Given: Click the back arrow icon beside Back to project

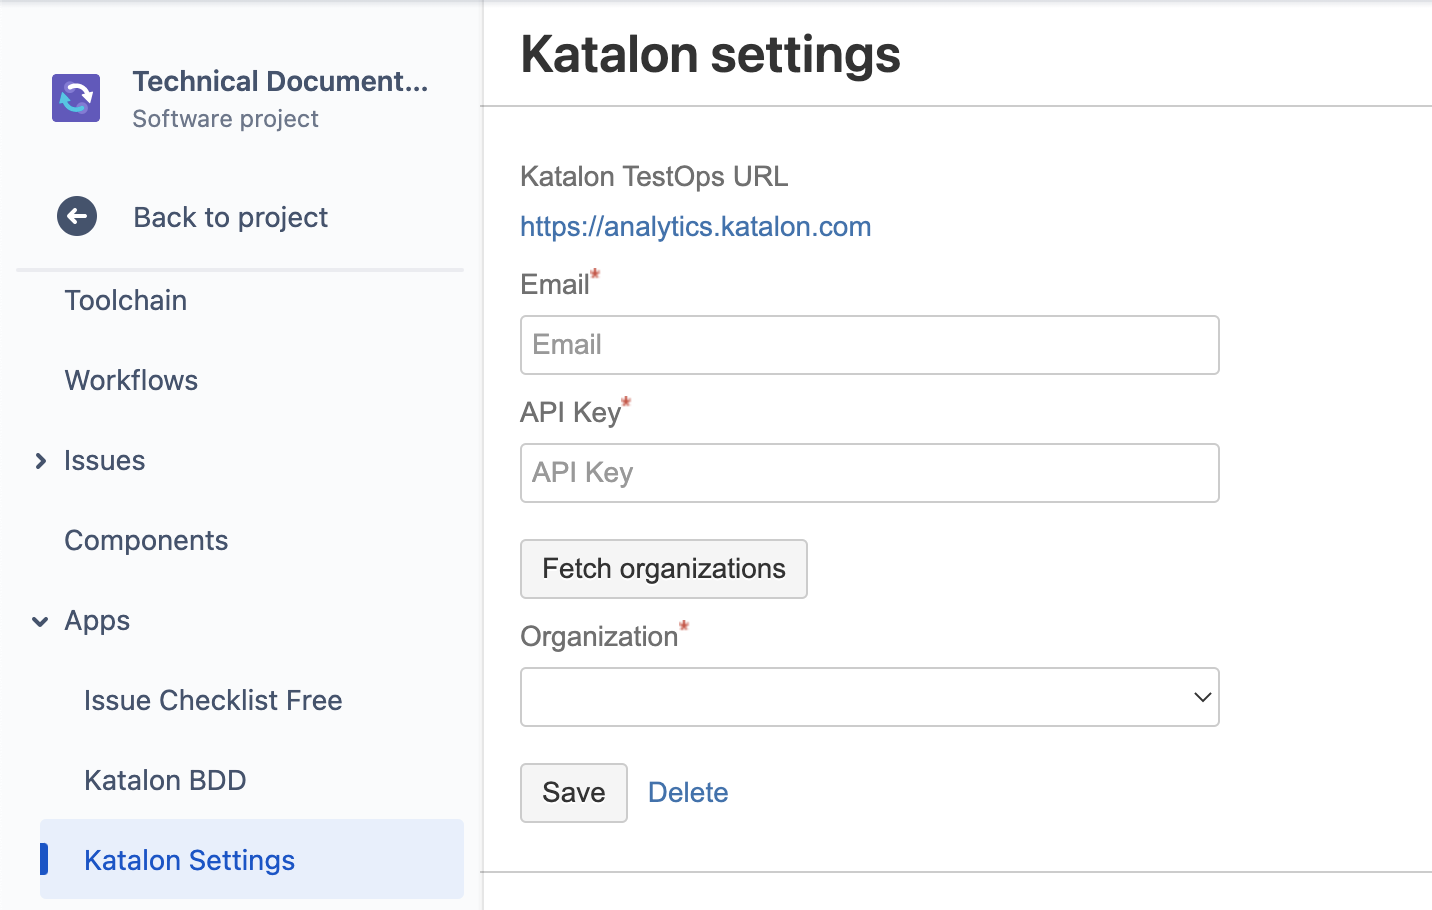Looking at the screenshot, I should (77, 216).
